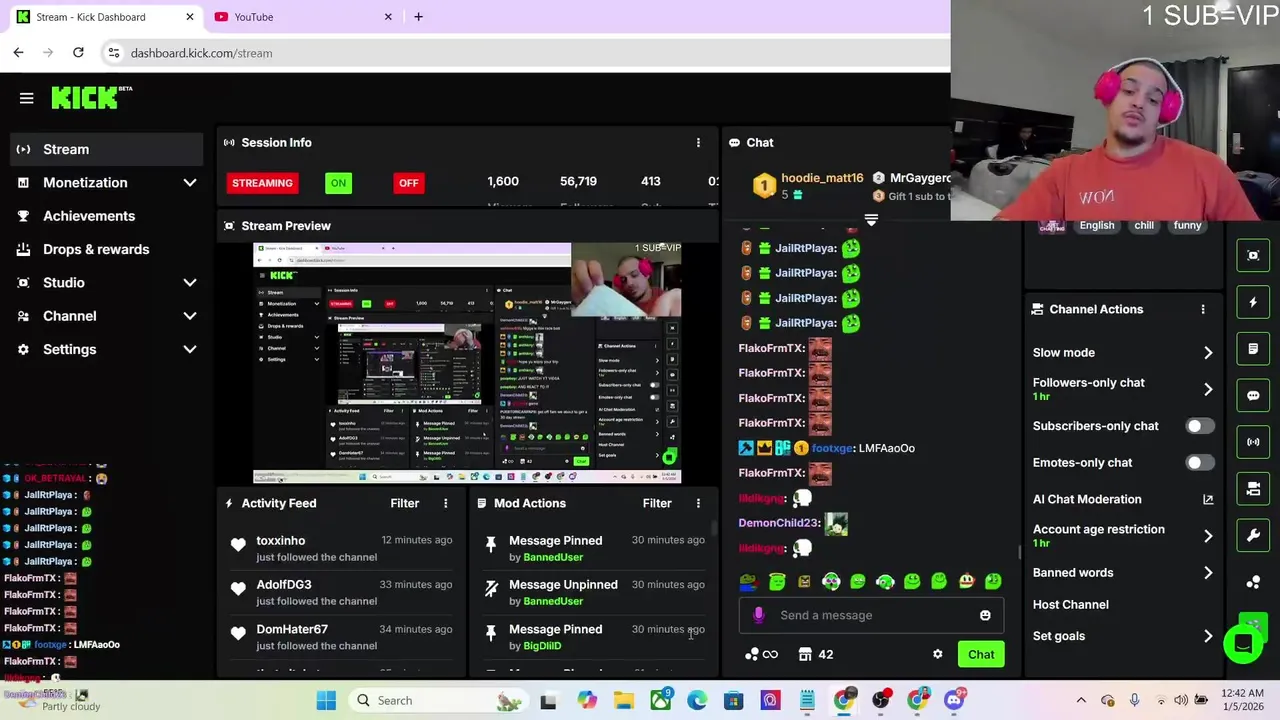Open Discord from the taskbar
The width and height of the screenshot is (1280, 720).
954,700
